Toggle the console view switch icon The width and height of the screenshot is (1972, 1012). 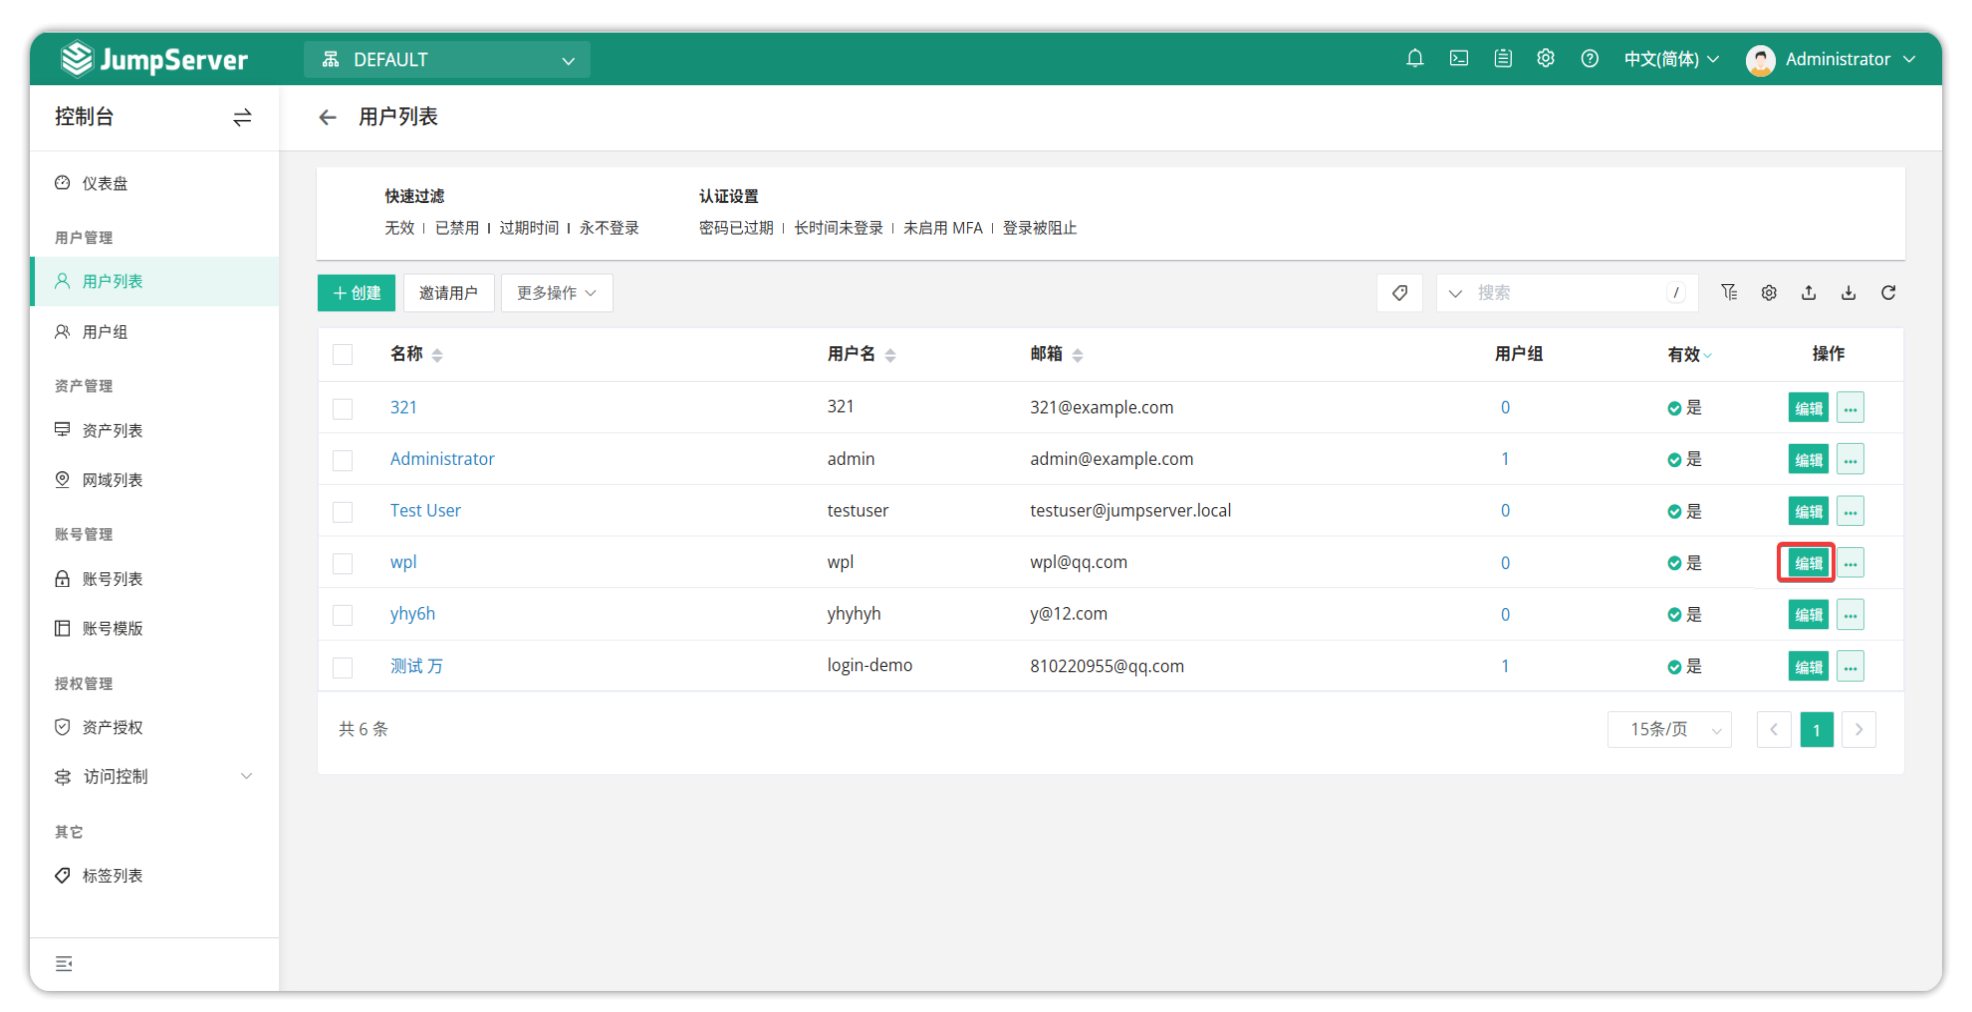[242, 118]
